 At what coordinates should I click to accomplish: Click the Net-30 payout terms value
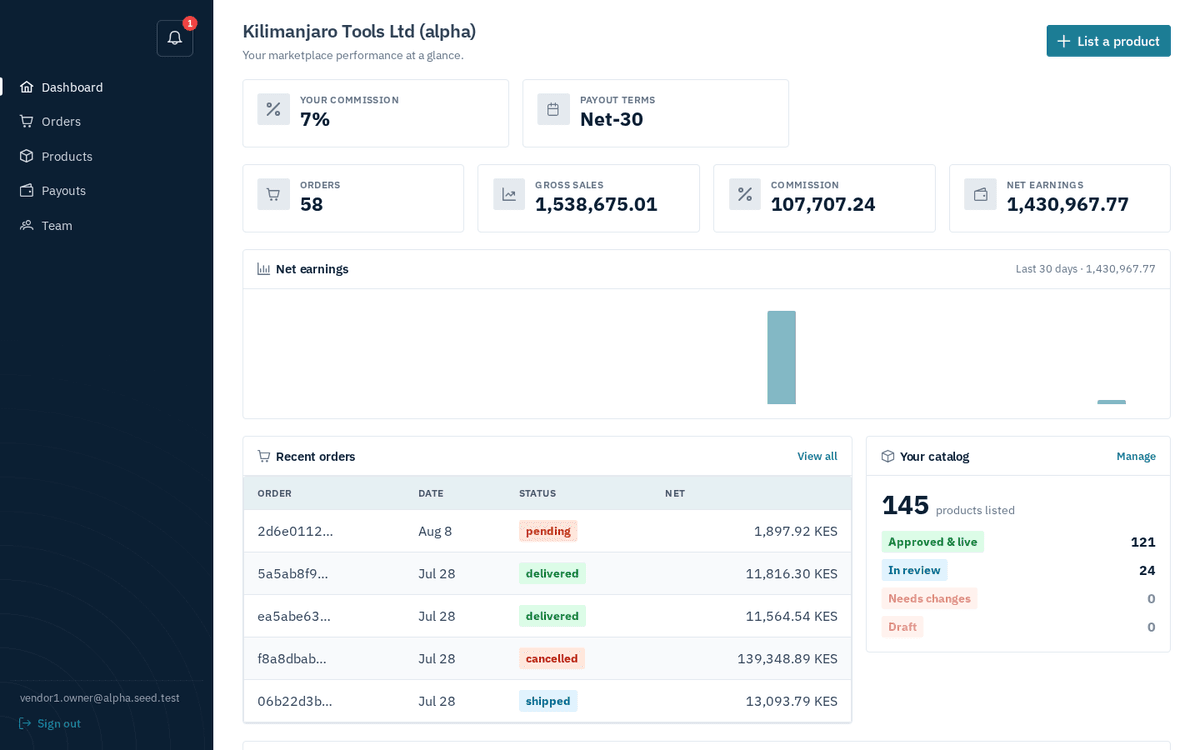[x=612, y=119]
